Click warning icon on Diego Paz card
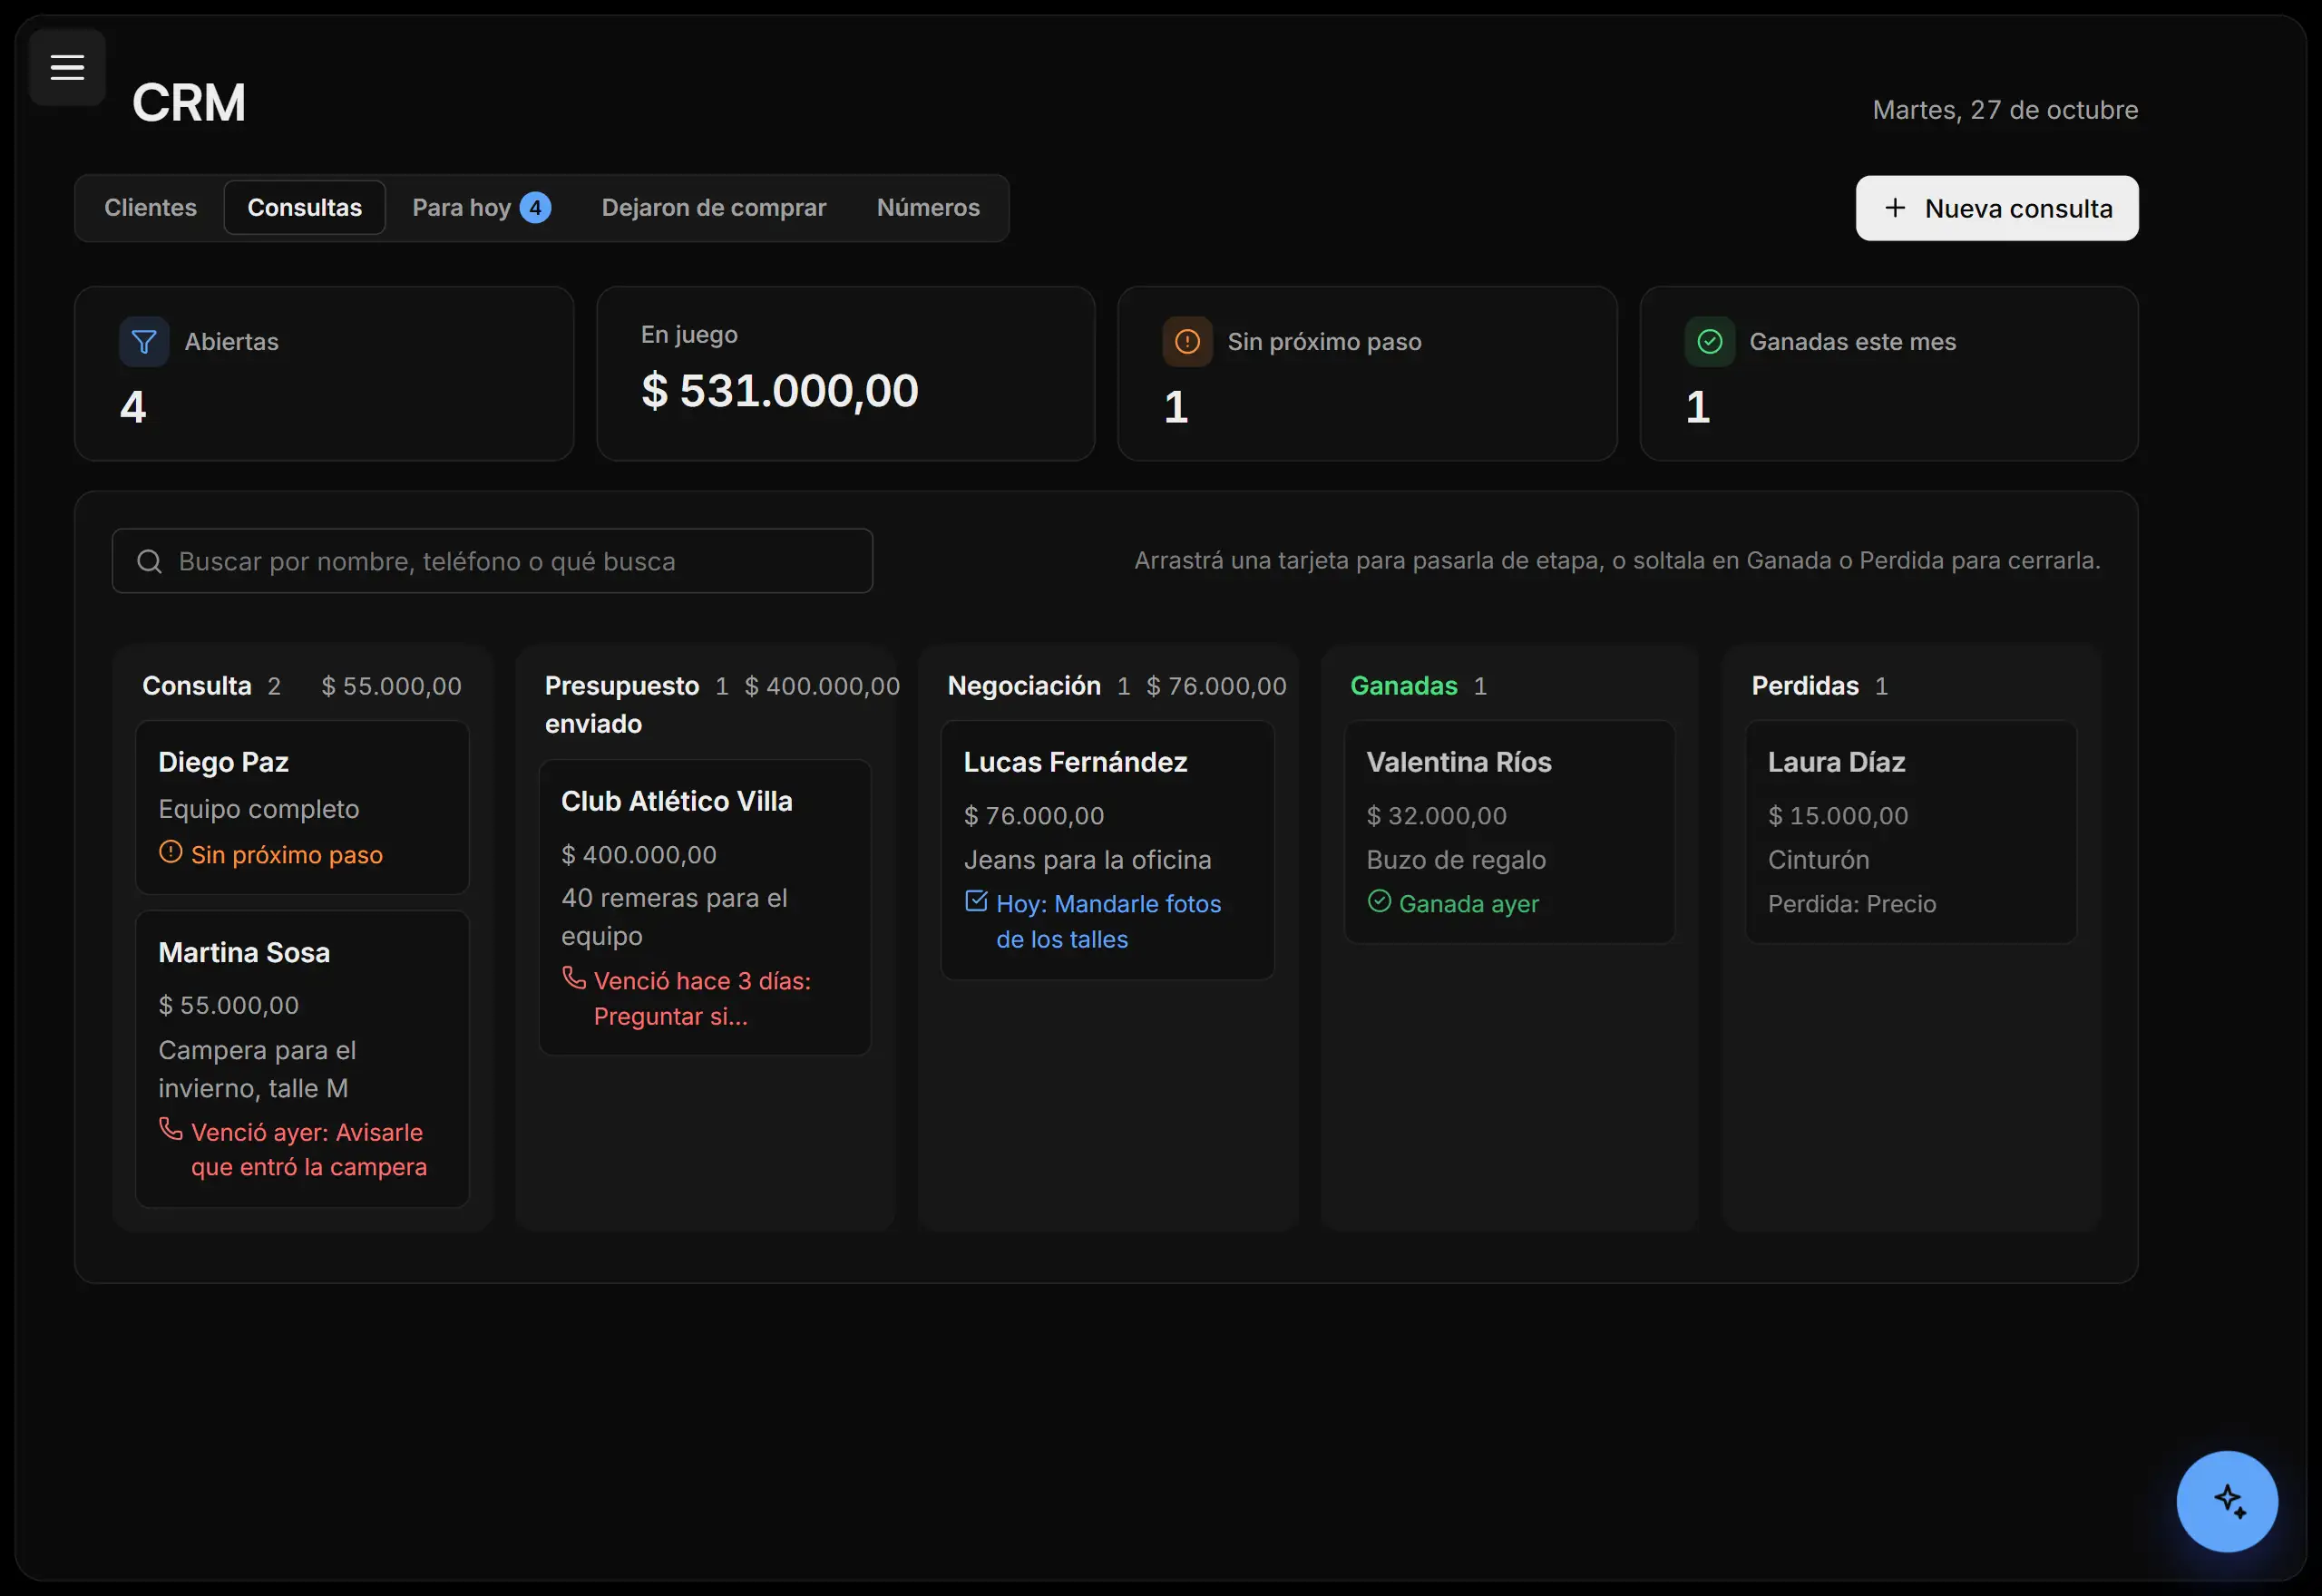 point(171,852)
